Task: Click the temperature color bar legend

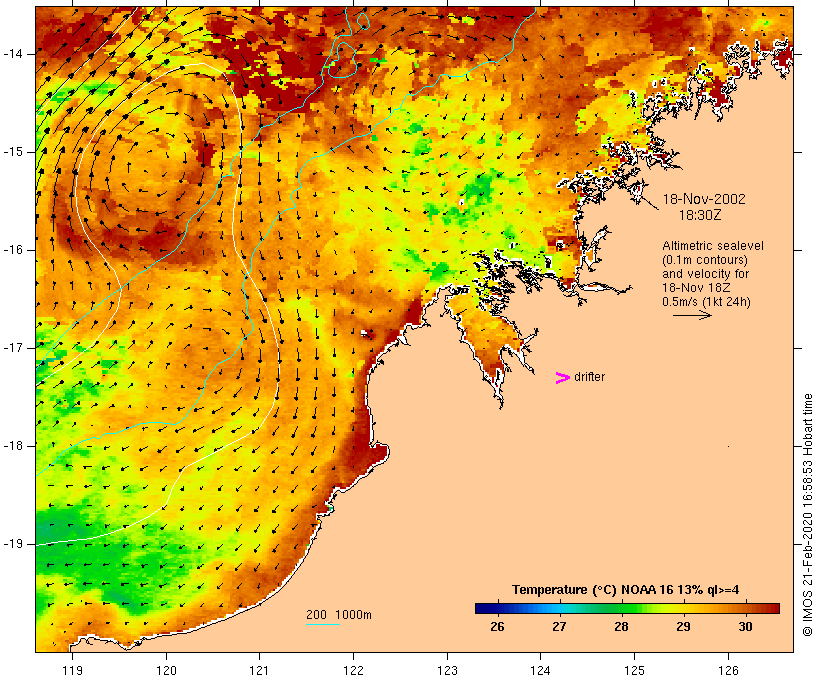Action: point(628,608)
